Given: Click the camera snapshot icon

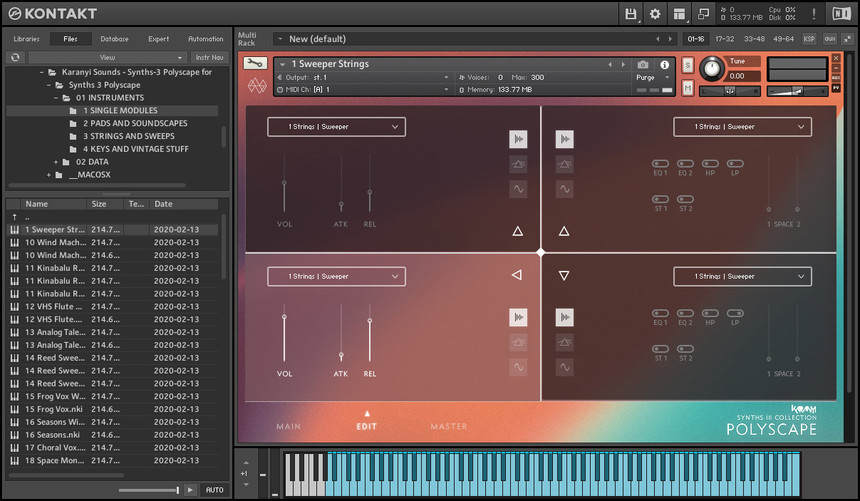Looking at the screenshot, I should click(x=643, y=65).
